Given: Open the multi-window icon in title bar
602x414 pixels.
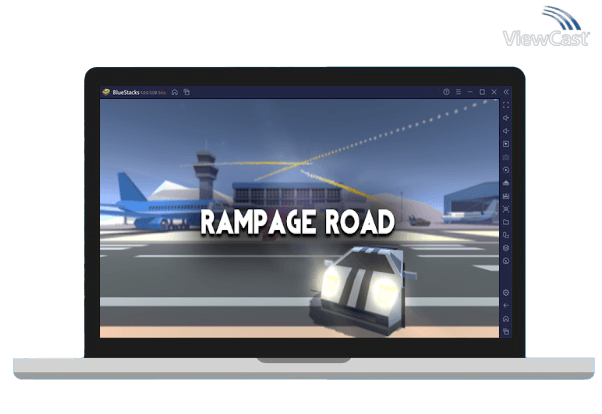Looking at the screenshot, I should point(187,92).
